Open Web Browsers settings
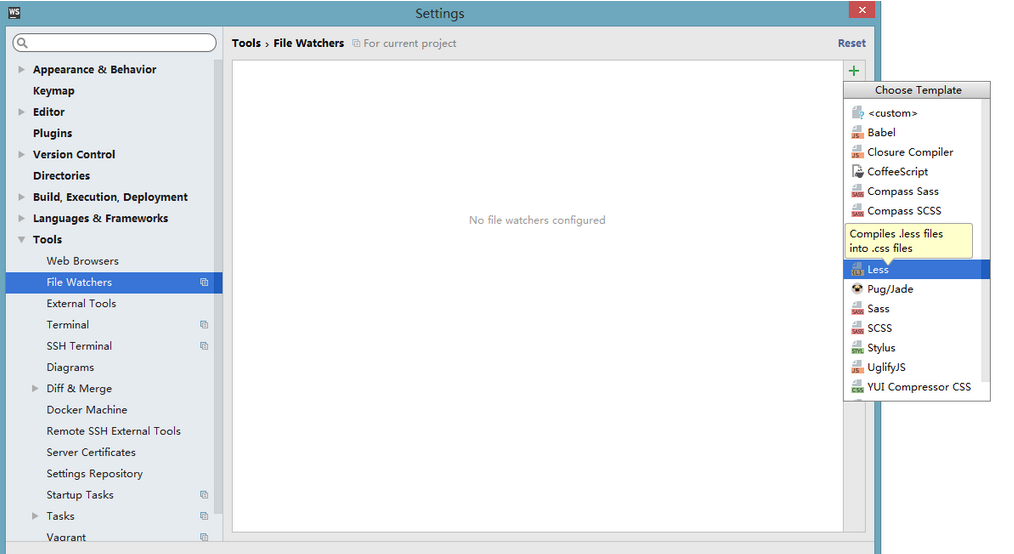The width and height of the screenshot is (1014, 554). tap(82, 261)
